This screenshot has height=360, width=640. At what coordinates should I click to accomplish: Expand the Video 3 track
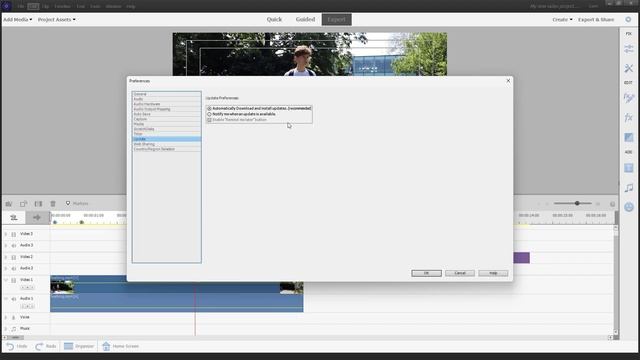tap(6, 234)
